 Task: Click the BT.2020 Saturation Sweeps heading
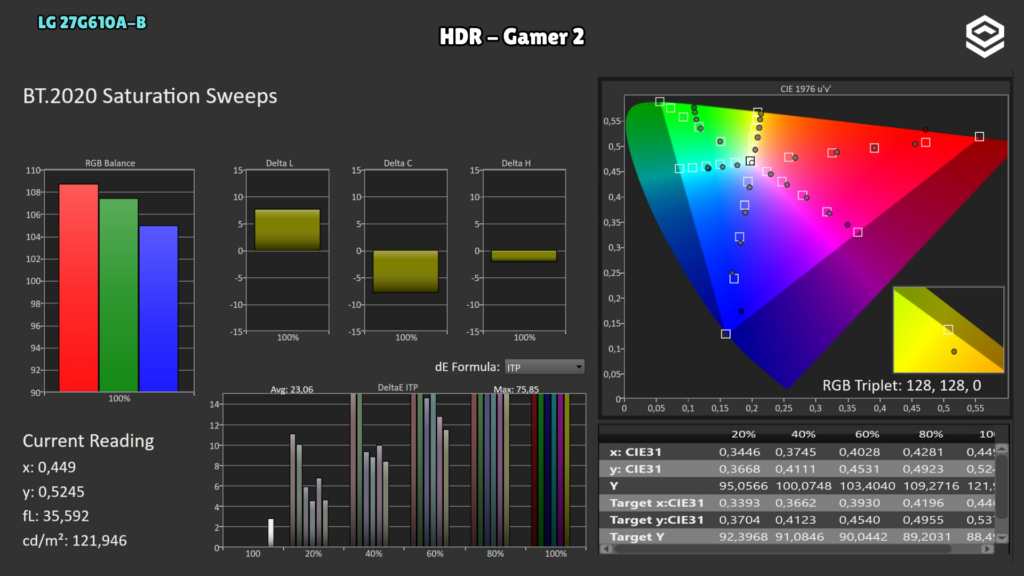coord(150,96)
